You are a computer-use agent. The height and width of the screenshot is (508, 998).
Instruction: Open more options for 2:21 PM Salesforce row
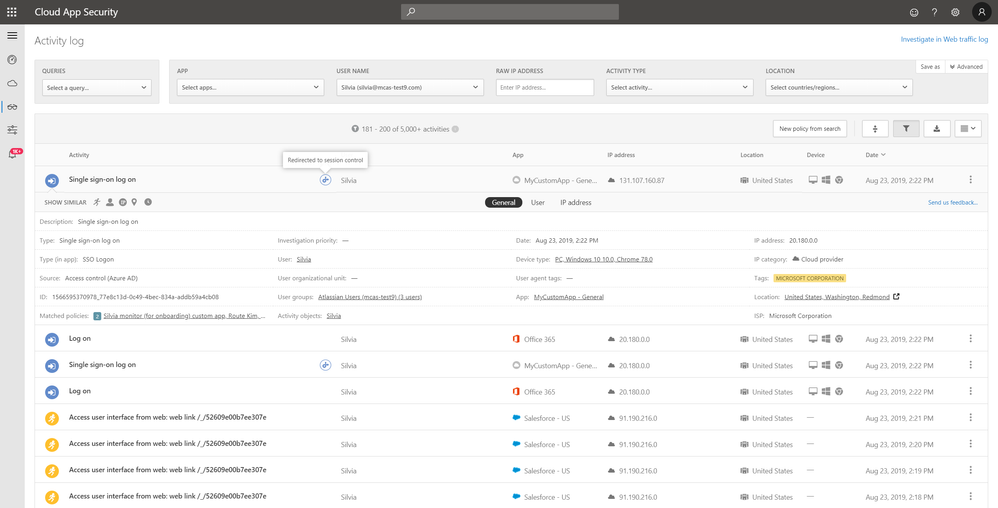point(971,418)
